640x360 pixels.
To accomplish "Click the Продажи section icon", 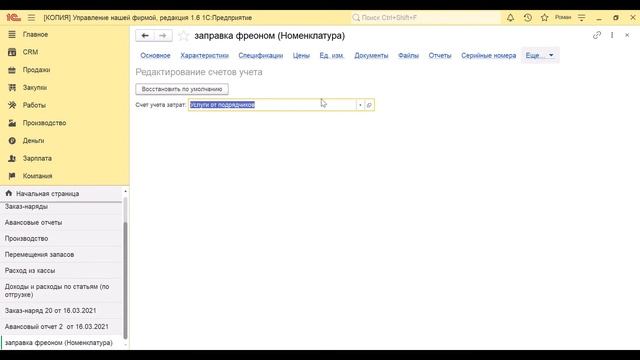I will click(12, 70).
